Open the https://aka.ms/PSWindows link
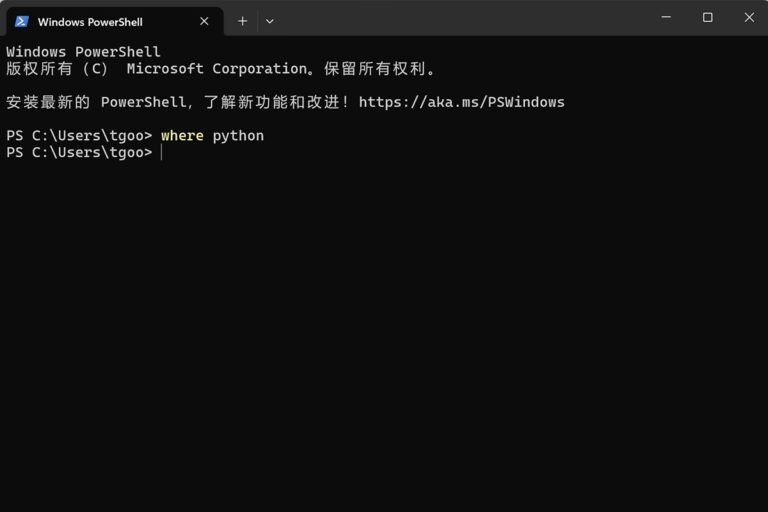The image size is (768, 512). 461,102
